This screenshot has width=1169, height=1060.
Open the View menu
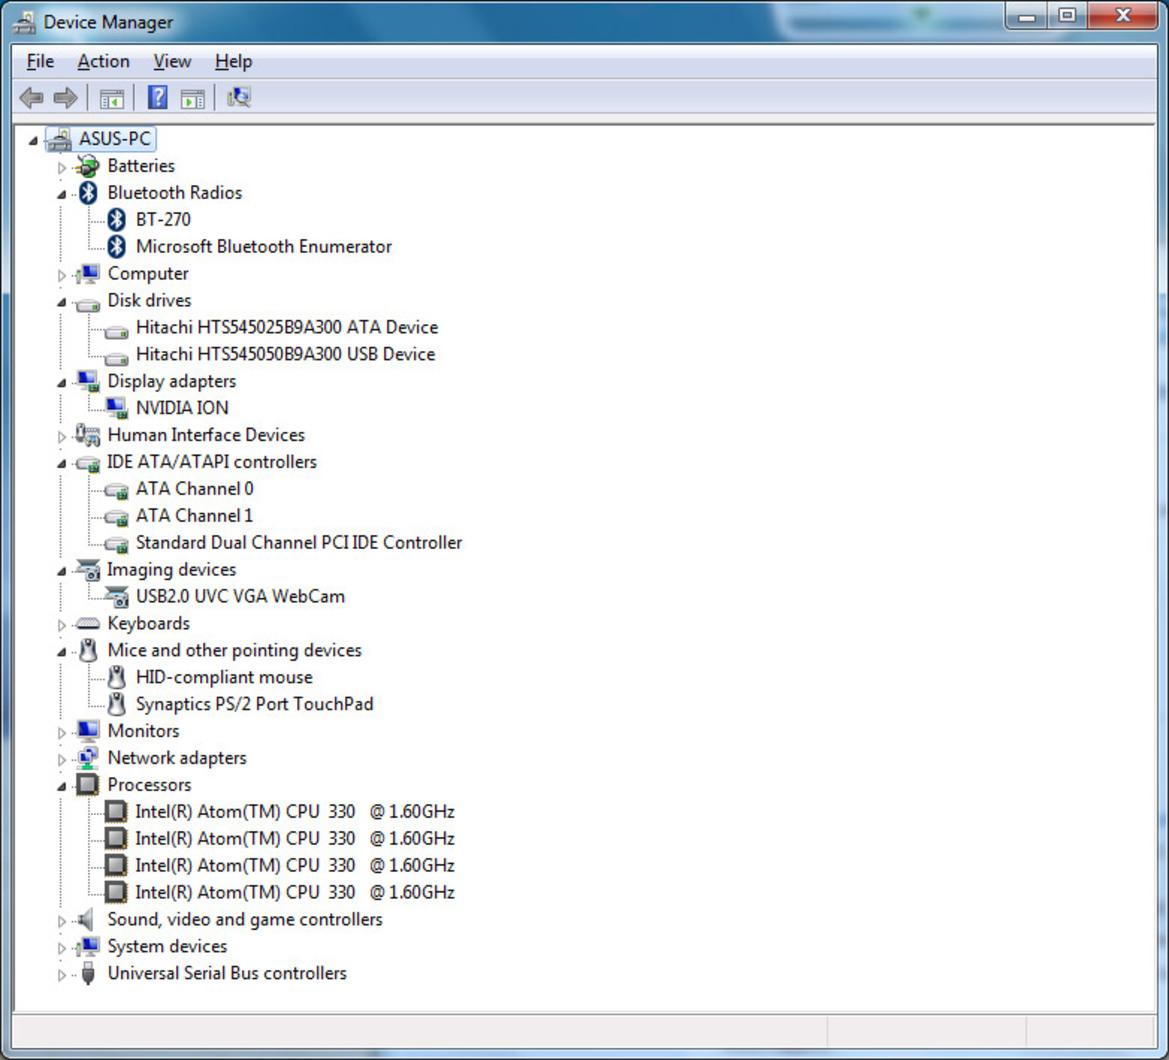[x=172, y=61]
